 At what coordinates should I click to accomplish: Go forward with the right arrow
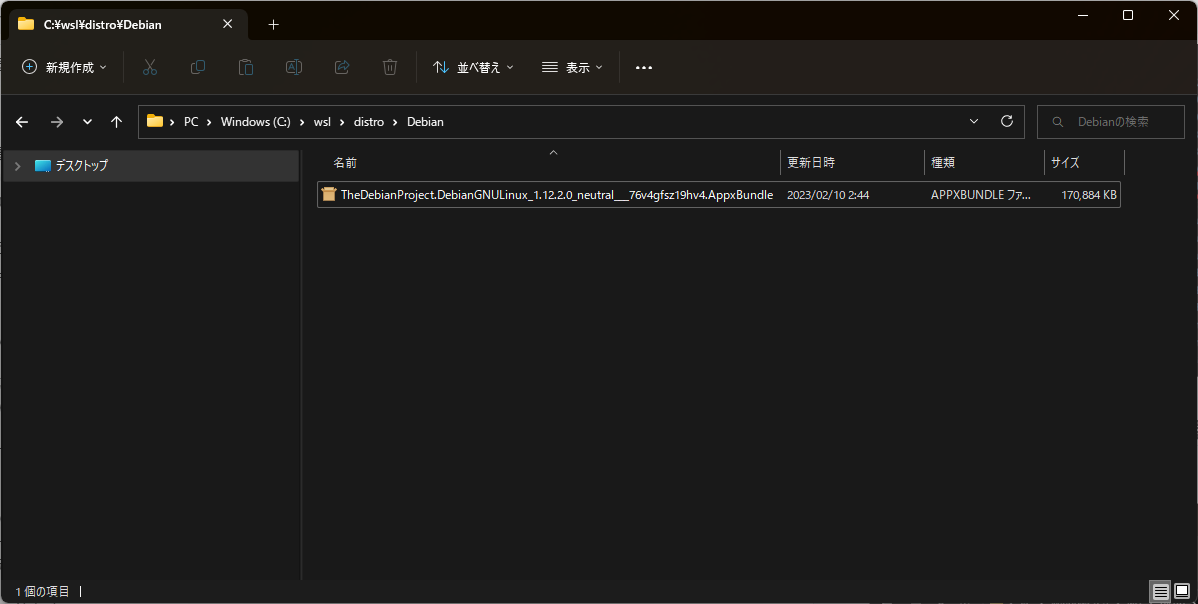click(57, 122)
